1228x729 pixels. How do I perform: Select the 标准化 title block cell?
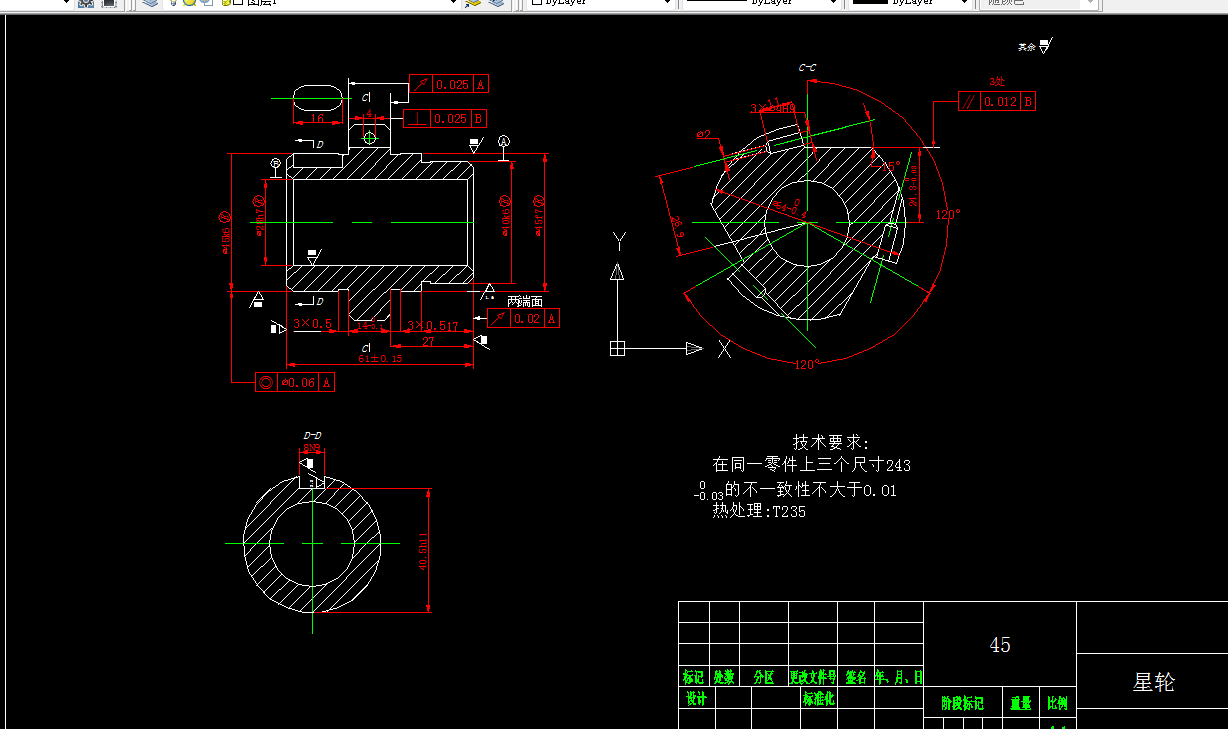(x=818, y=699)
